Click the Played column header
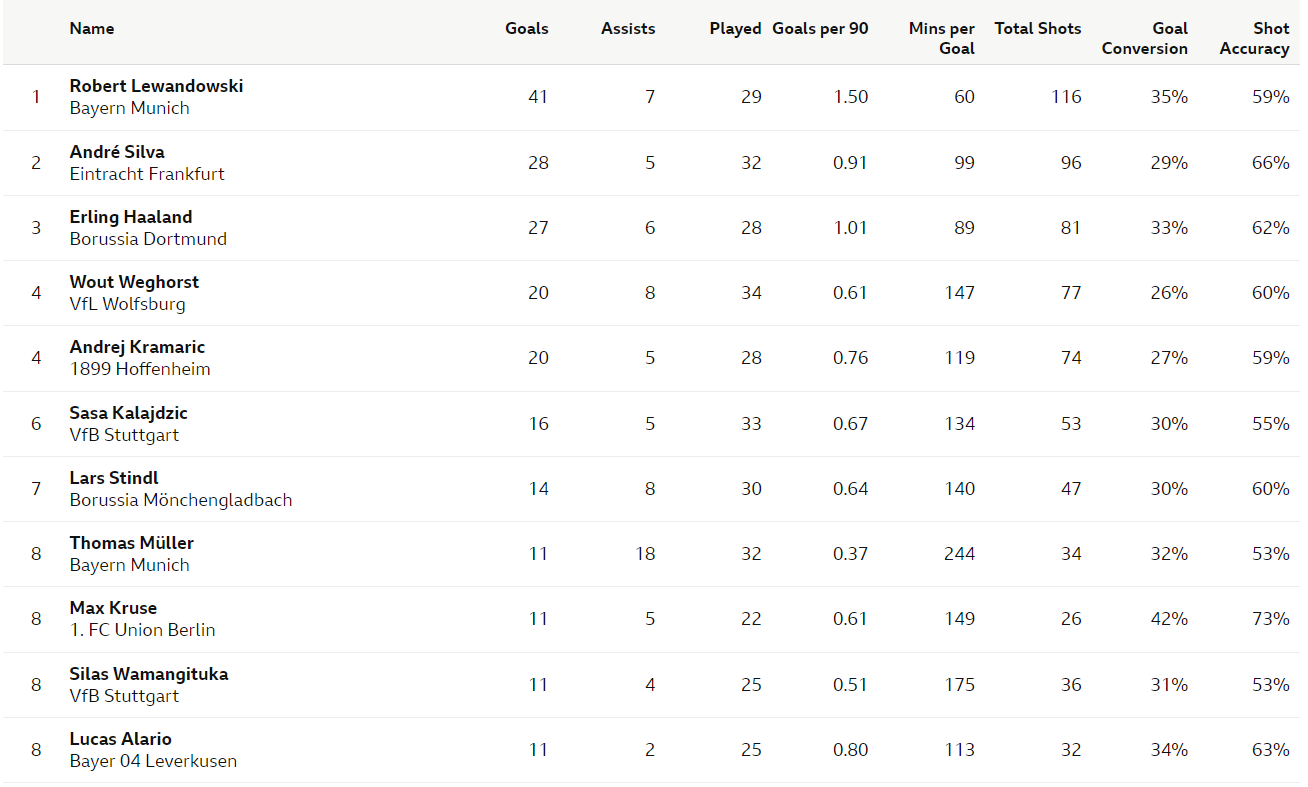The image size is (1308, 787). click(x=735, y=28)
